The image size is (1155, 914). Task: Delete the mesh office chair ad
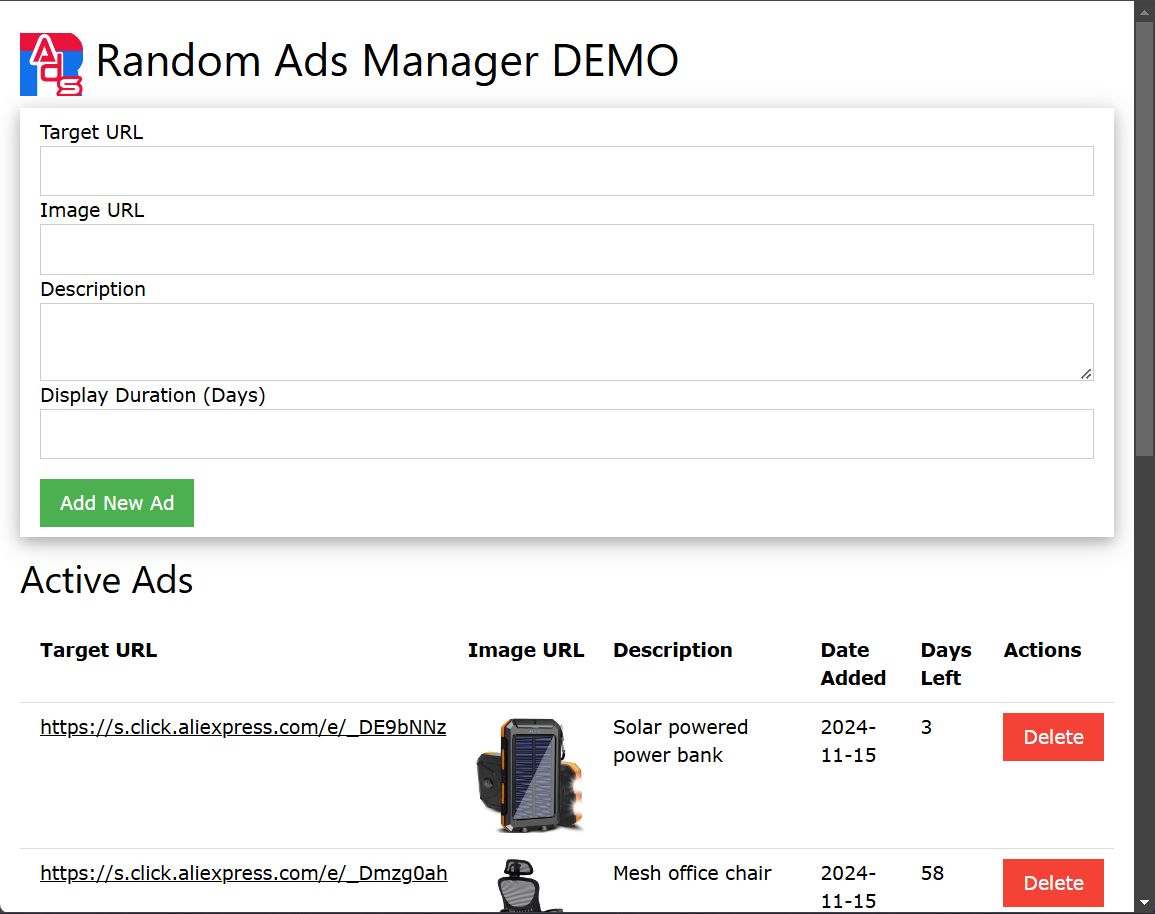coord(1052,883)
